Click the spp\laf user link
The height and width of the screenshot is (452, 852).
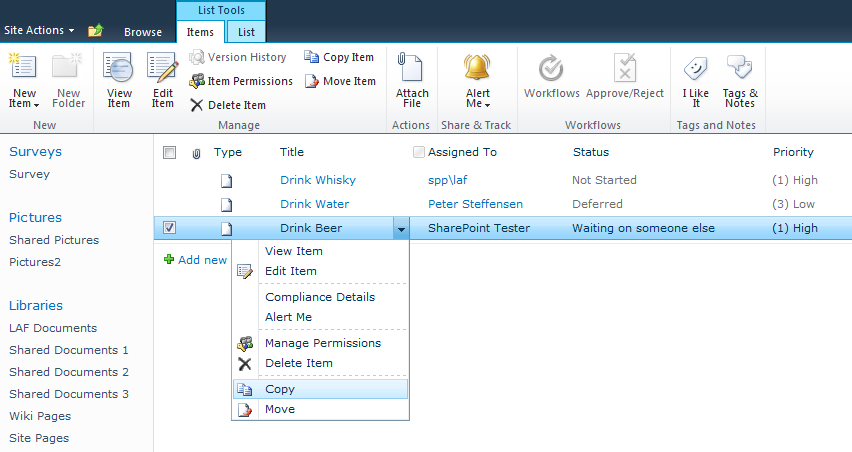(447, 180)
